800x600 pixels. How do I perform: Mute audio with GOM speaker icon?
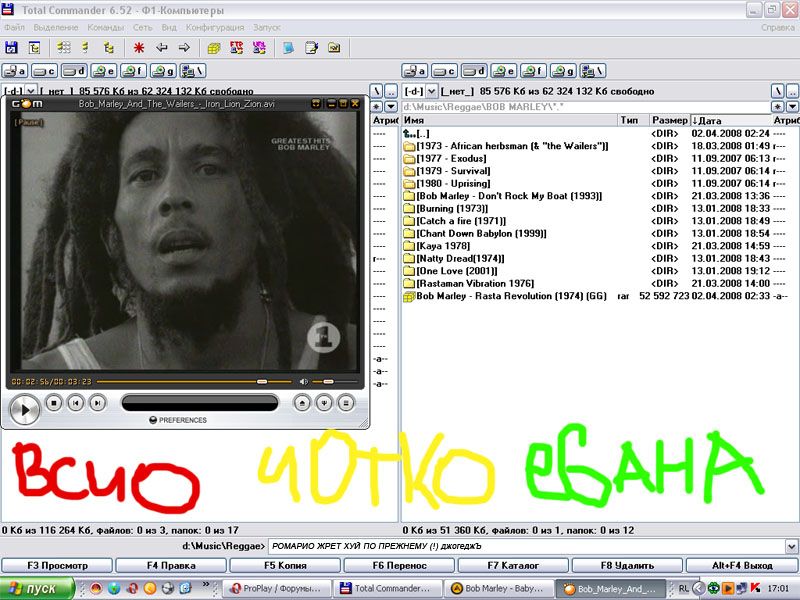[x=304, y=382]
